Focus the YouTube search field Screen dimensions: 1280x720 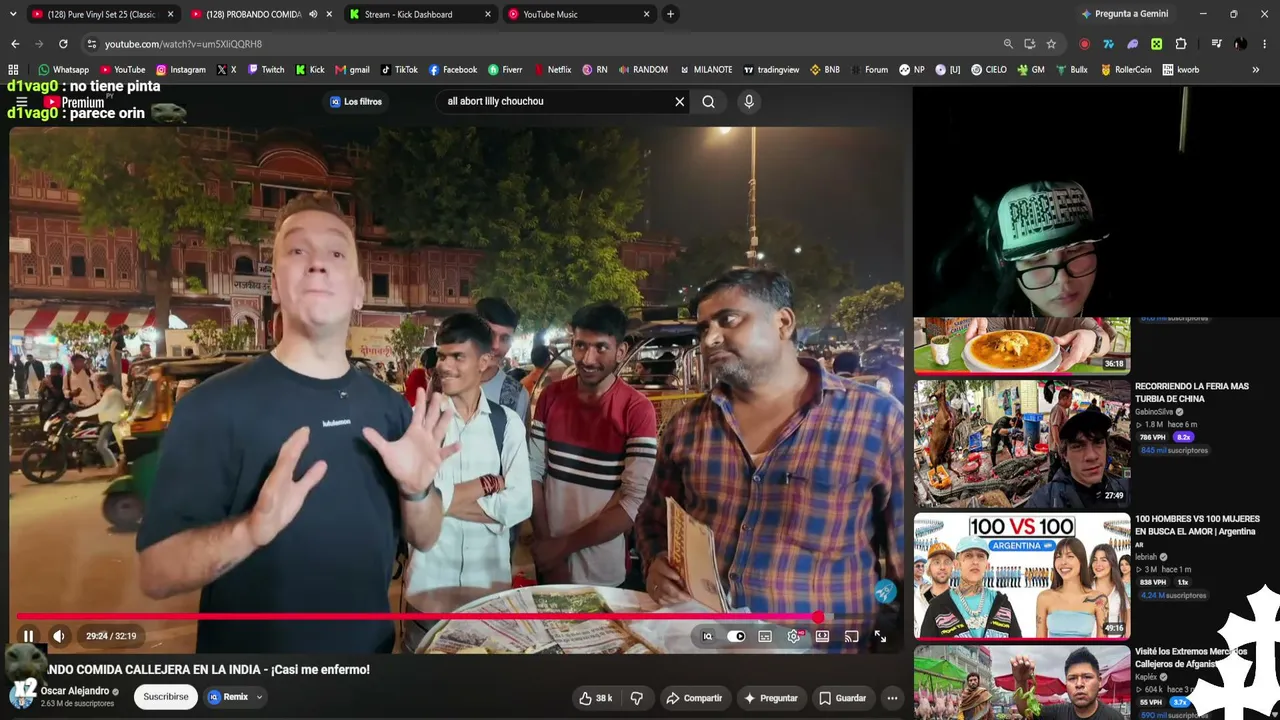point(555,101)
